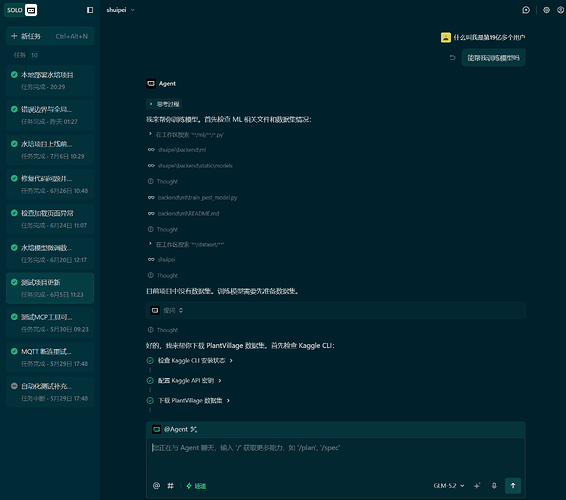Open the settings gear icon
Image resolution: width=566 pixels, height=500 pixels.
click(547, 10)
